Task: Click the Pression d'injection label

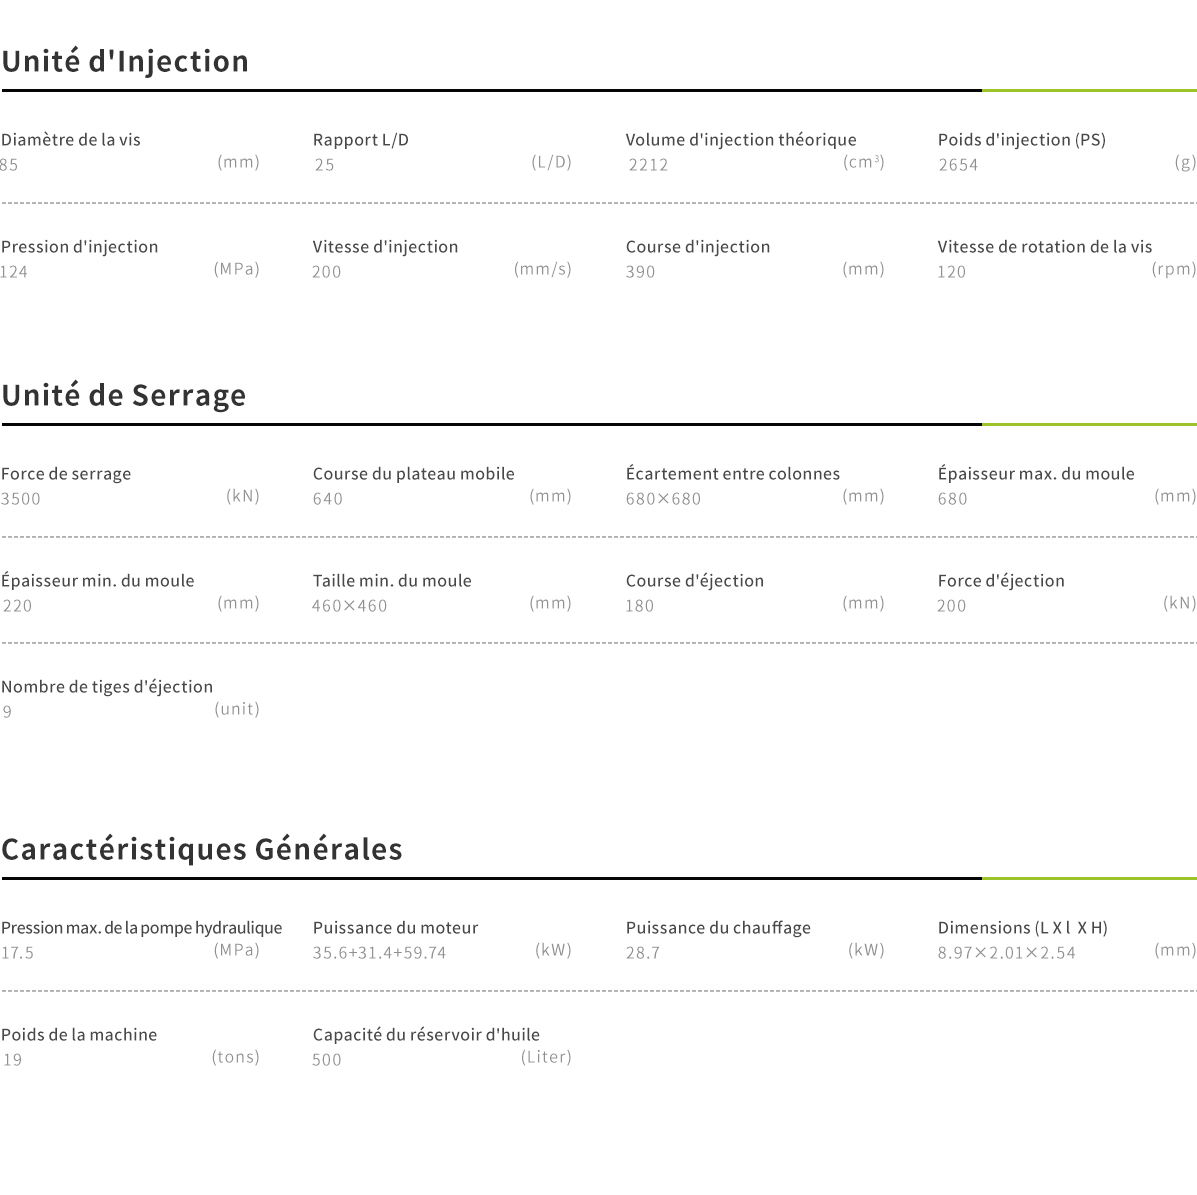Action: coord(80,247)
